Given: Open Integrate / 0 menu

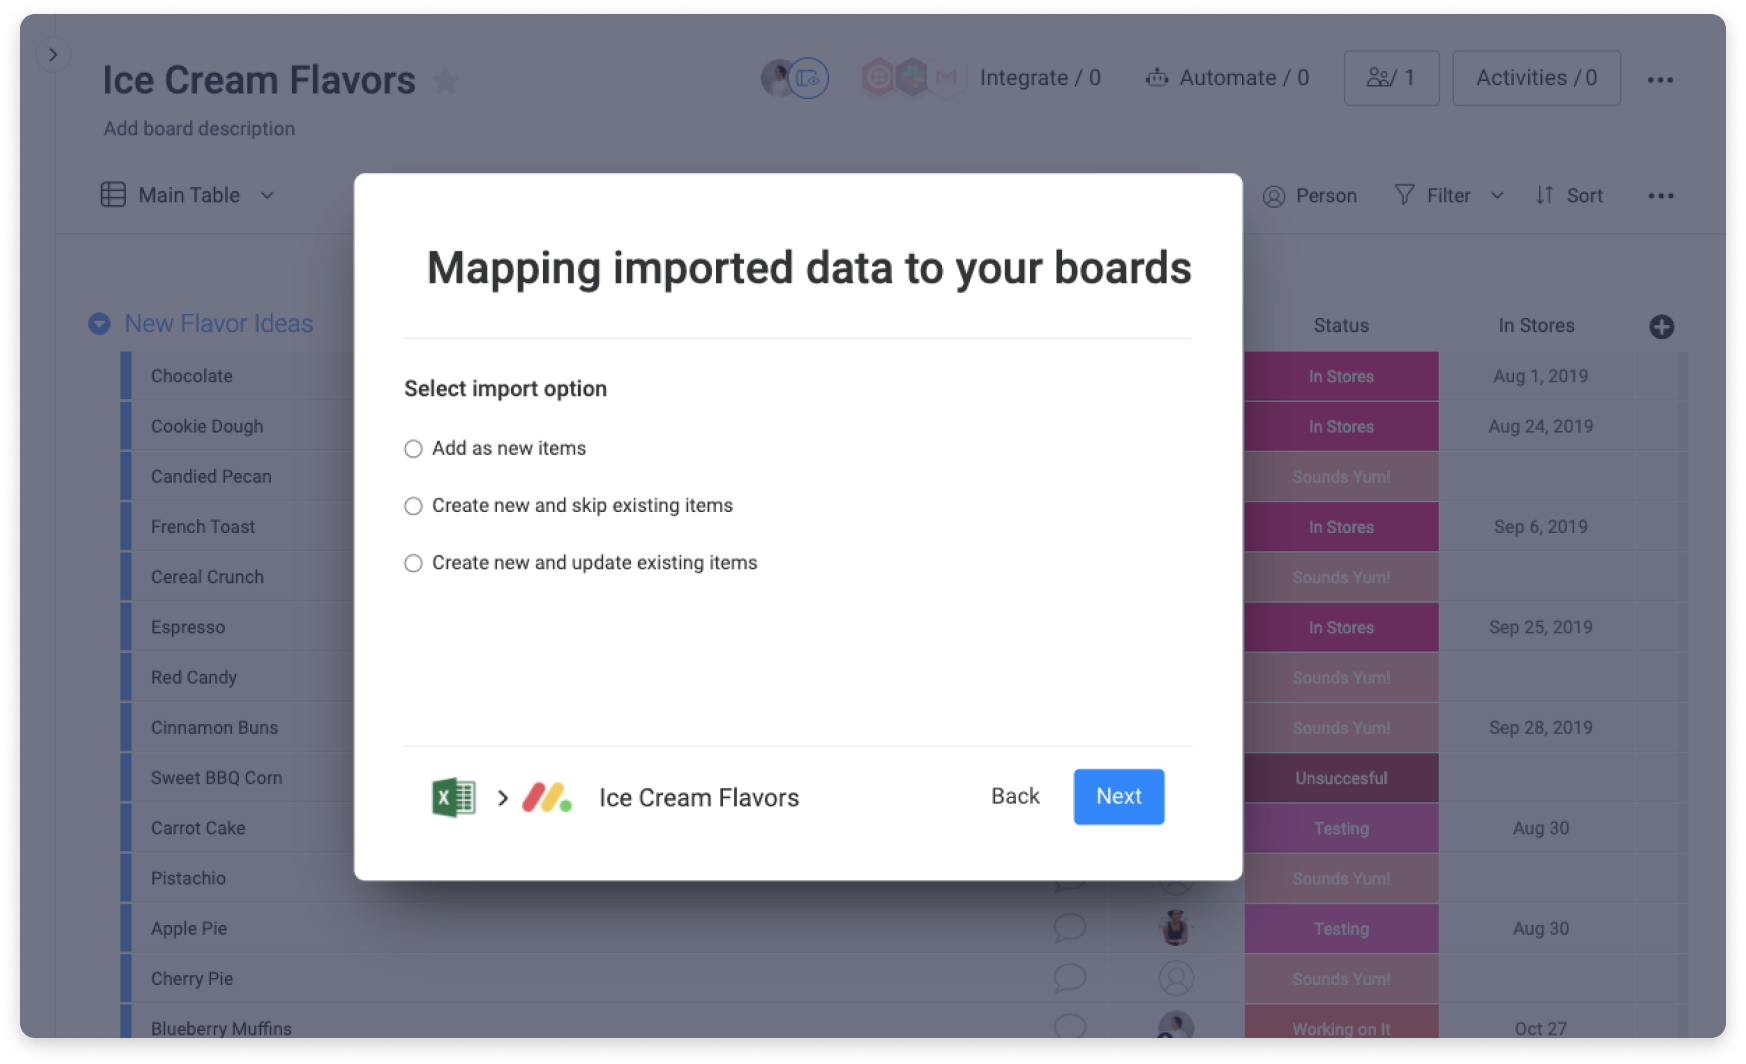Looking at the screenshot, I should [1040, 78].
